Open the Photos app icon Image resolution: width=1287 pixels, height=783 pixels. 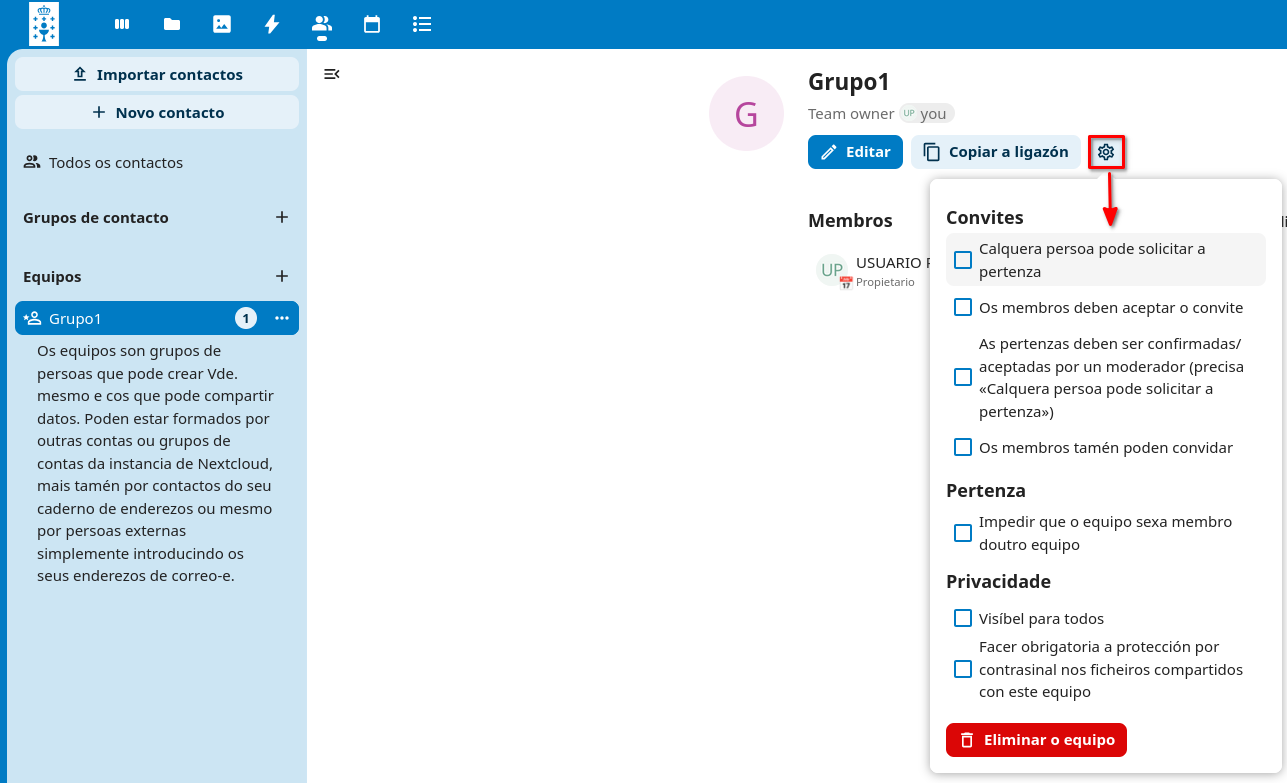pos(222,24)
